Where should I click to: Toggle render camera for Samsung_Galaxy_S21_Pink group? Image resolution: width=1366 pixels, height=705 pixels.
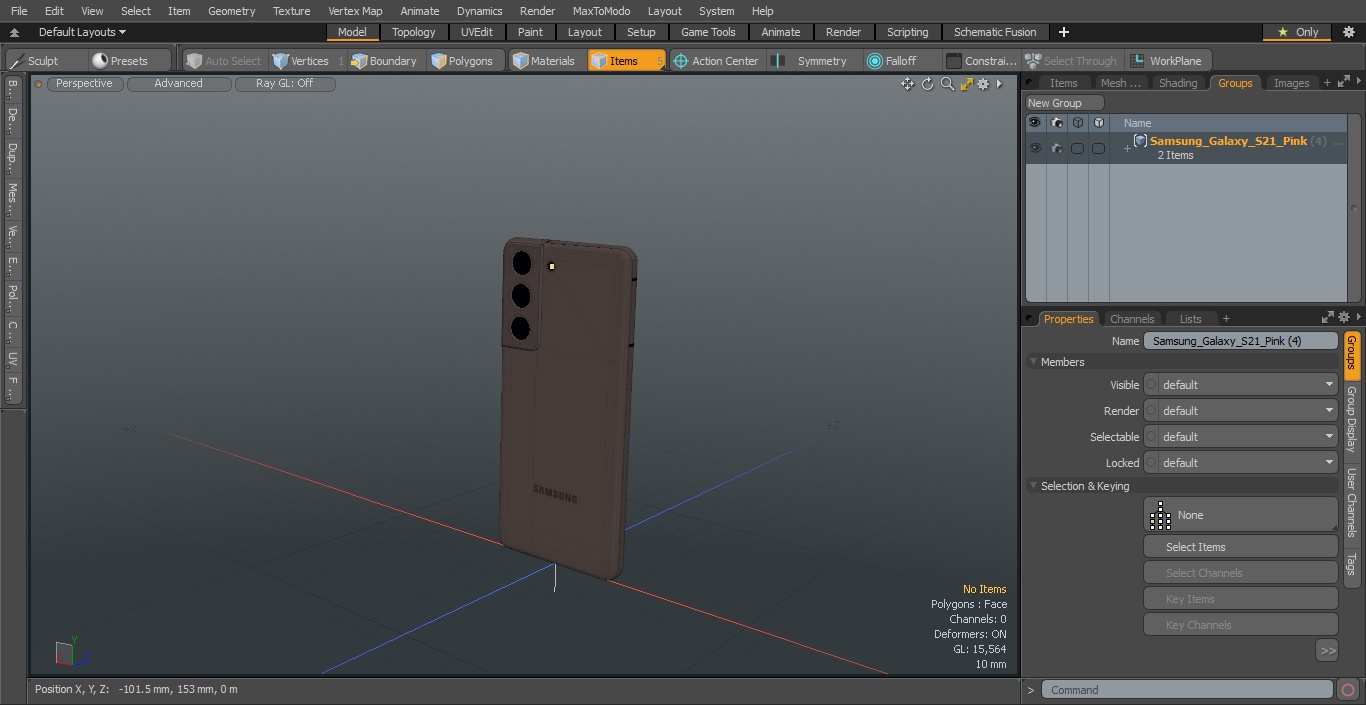point(1056,148)
